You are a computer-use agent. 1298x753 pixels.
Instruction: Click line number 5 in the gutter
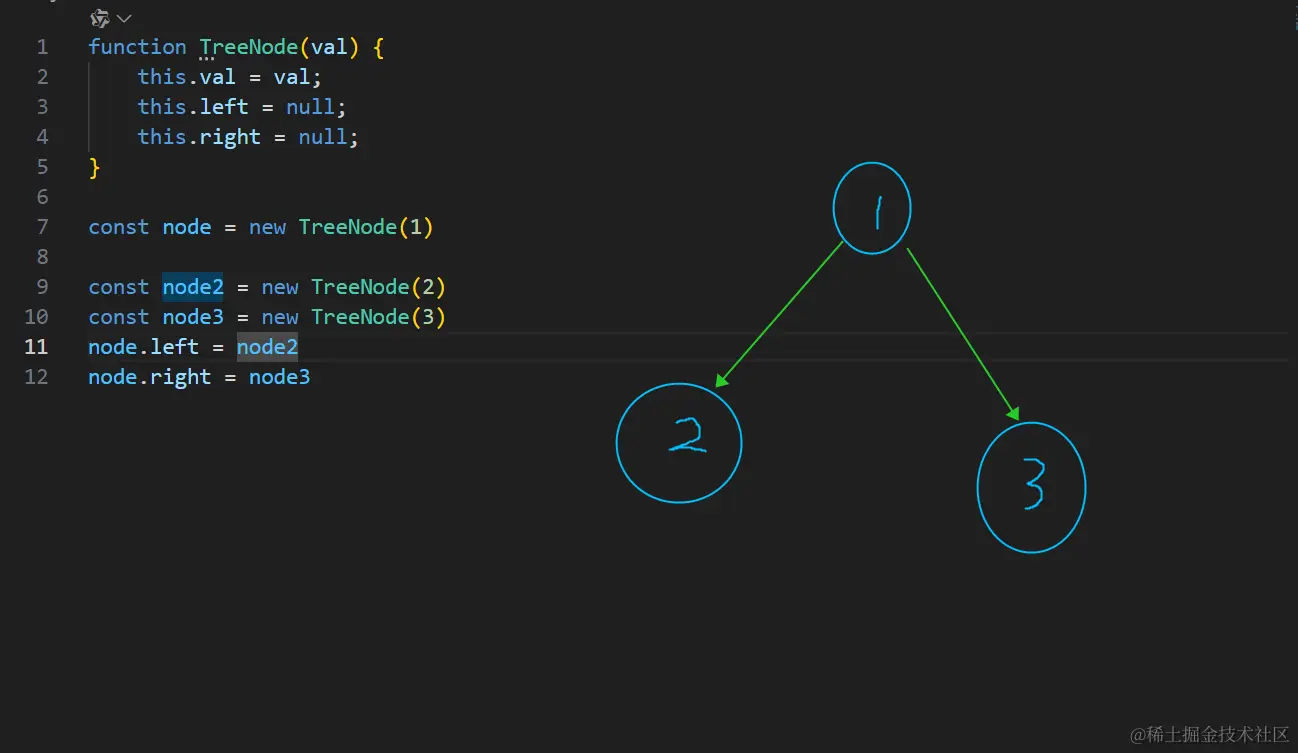[42, 167]
